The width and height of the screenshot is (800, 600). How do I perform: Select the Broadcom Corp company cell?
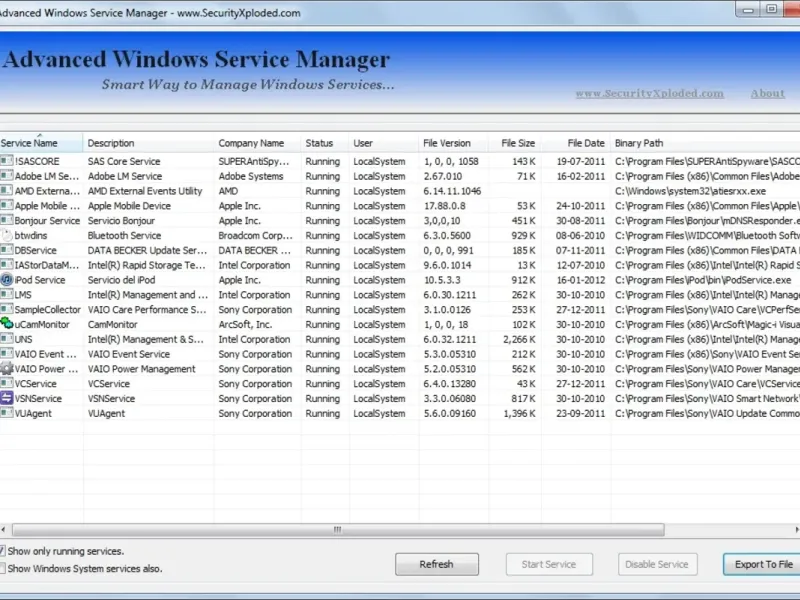pos(256,235)
